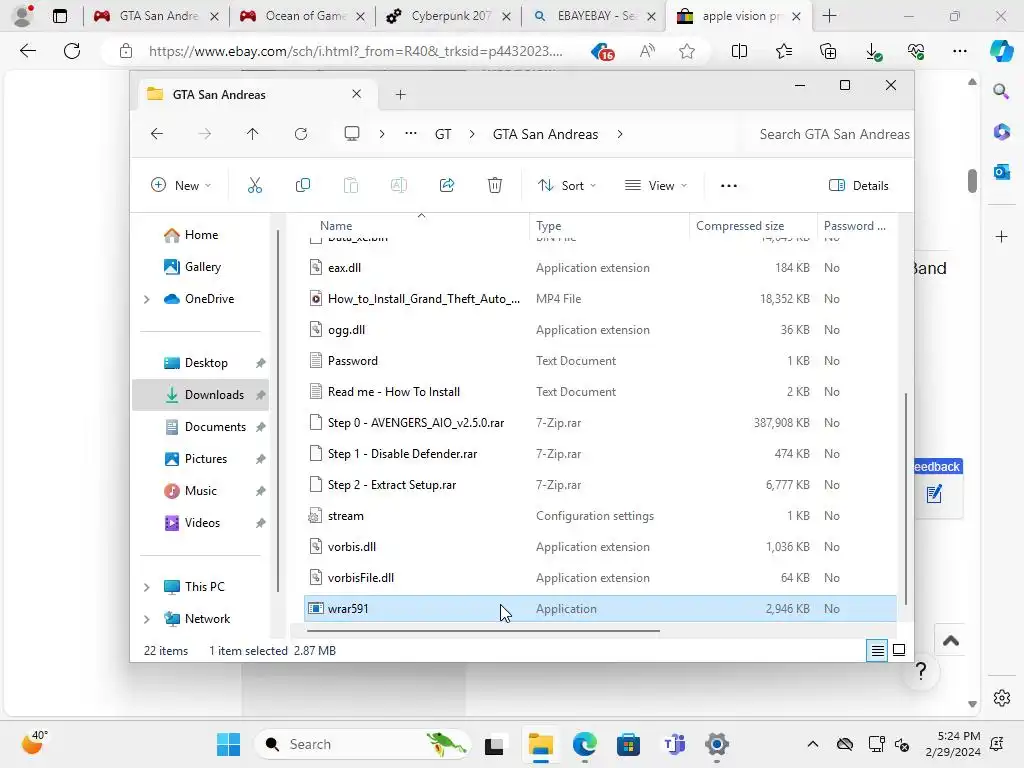Open the View dropdown
The width and height of the screenshot is (1024, 768).
click(x=656, y=185)
